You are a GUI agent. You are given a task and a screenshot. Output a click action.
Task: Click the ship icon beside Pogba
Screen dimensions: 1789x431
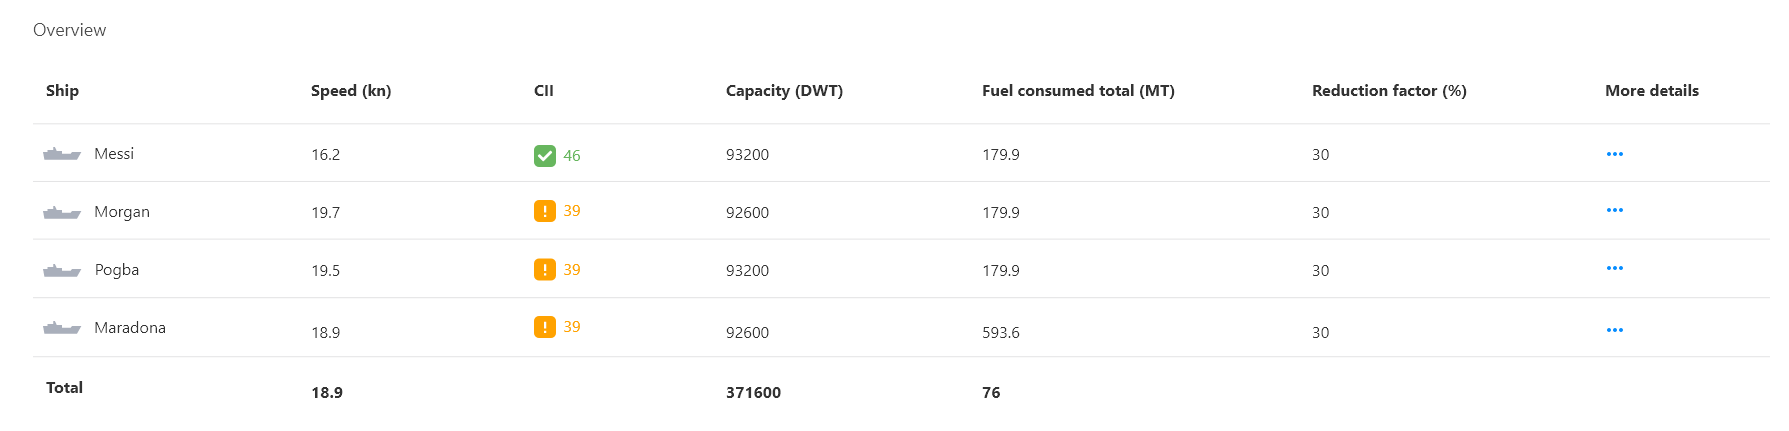click(62, 270)
